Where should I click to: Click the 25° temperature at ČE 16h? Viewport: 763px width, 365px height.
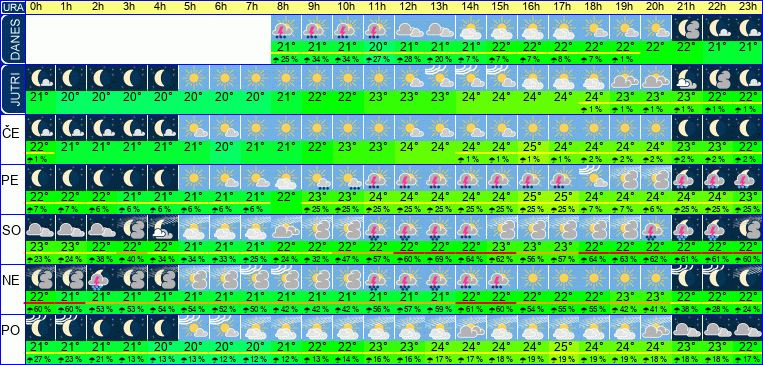point(532,146)
